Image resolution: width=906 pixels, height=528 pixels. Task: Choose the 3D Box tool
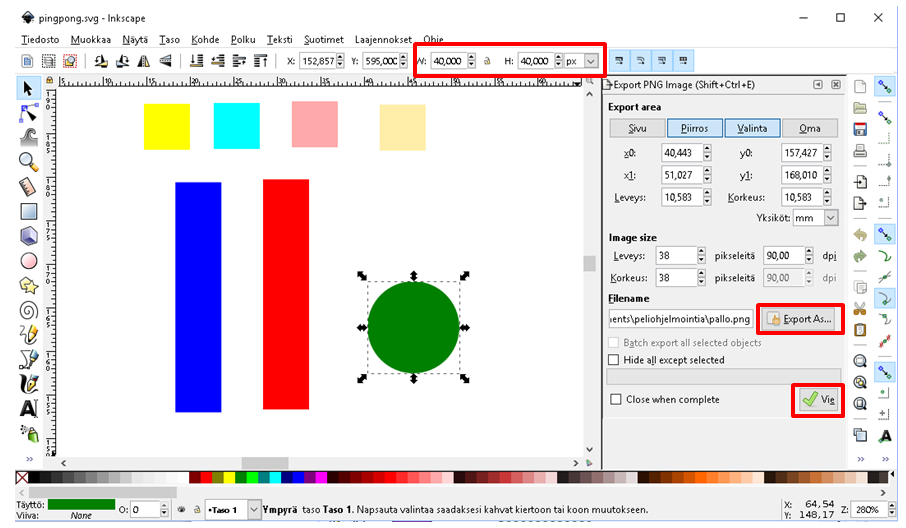click(x=28, y=235)
